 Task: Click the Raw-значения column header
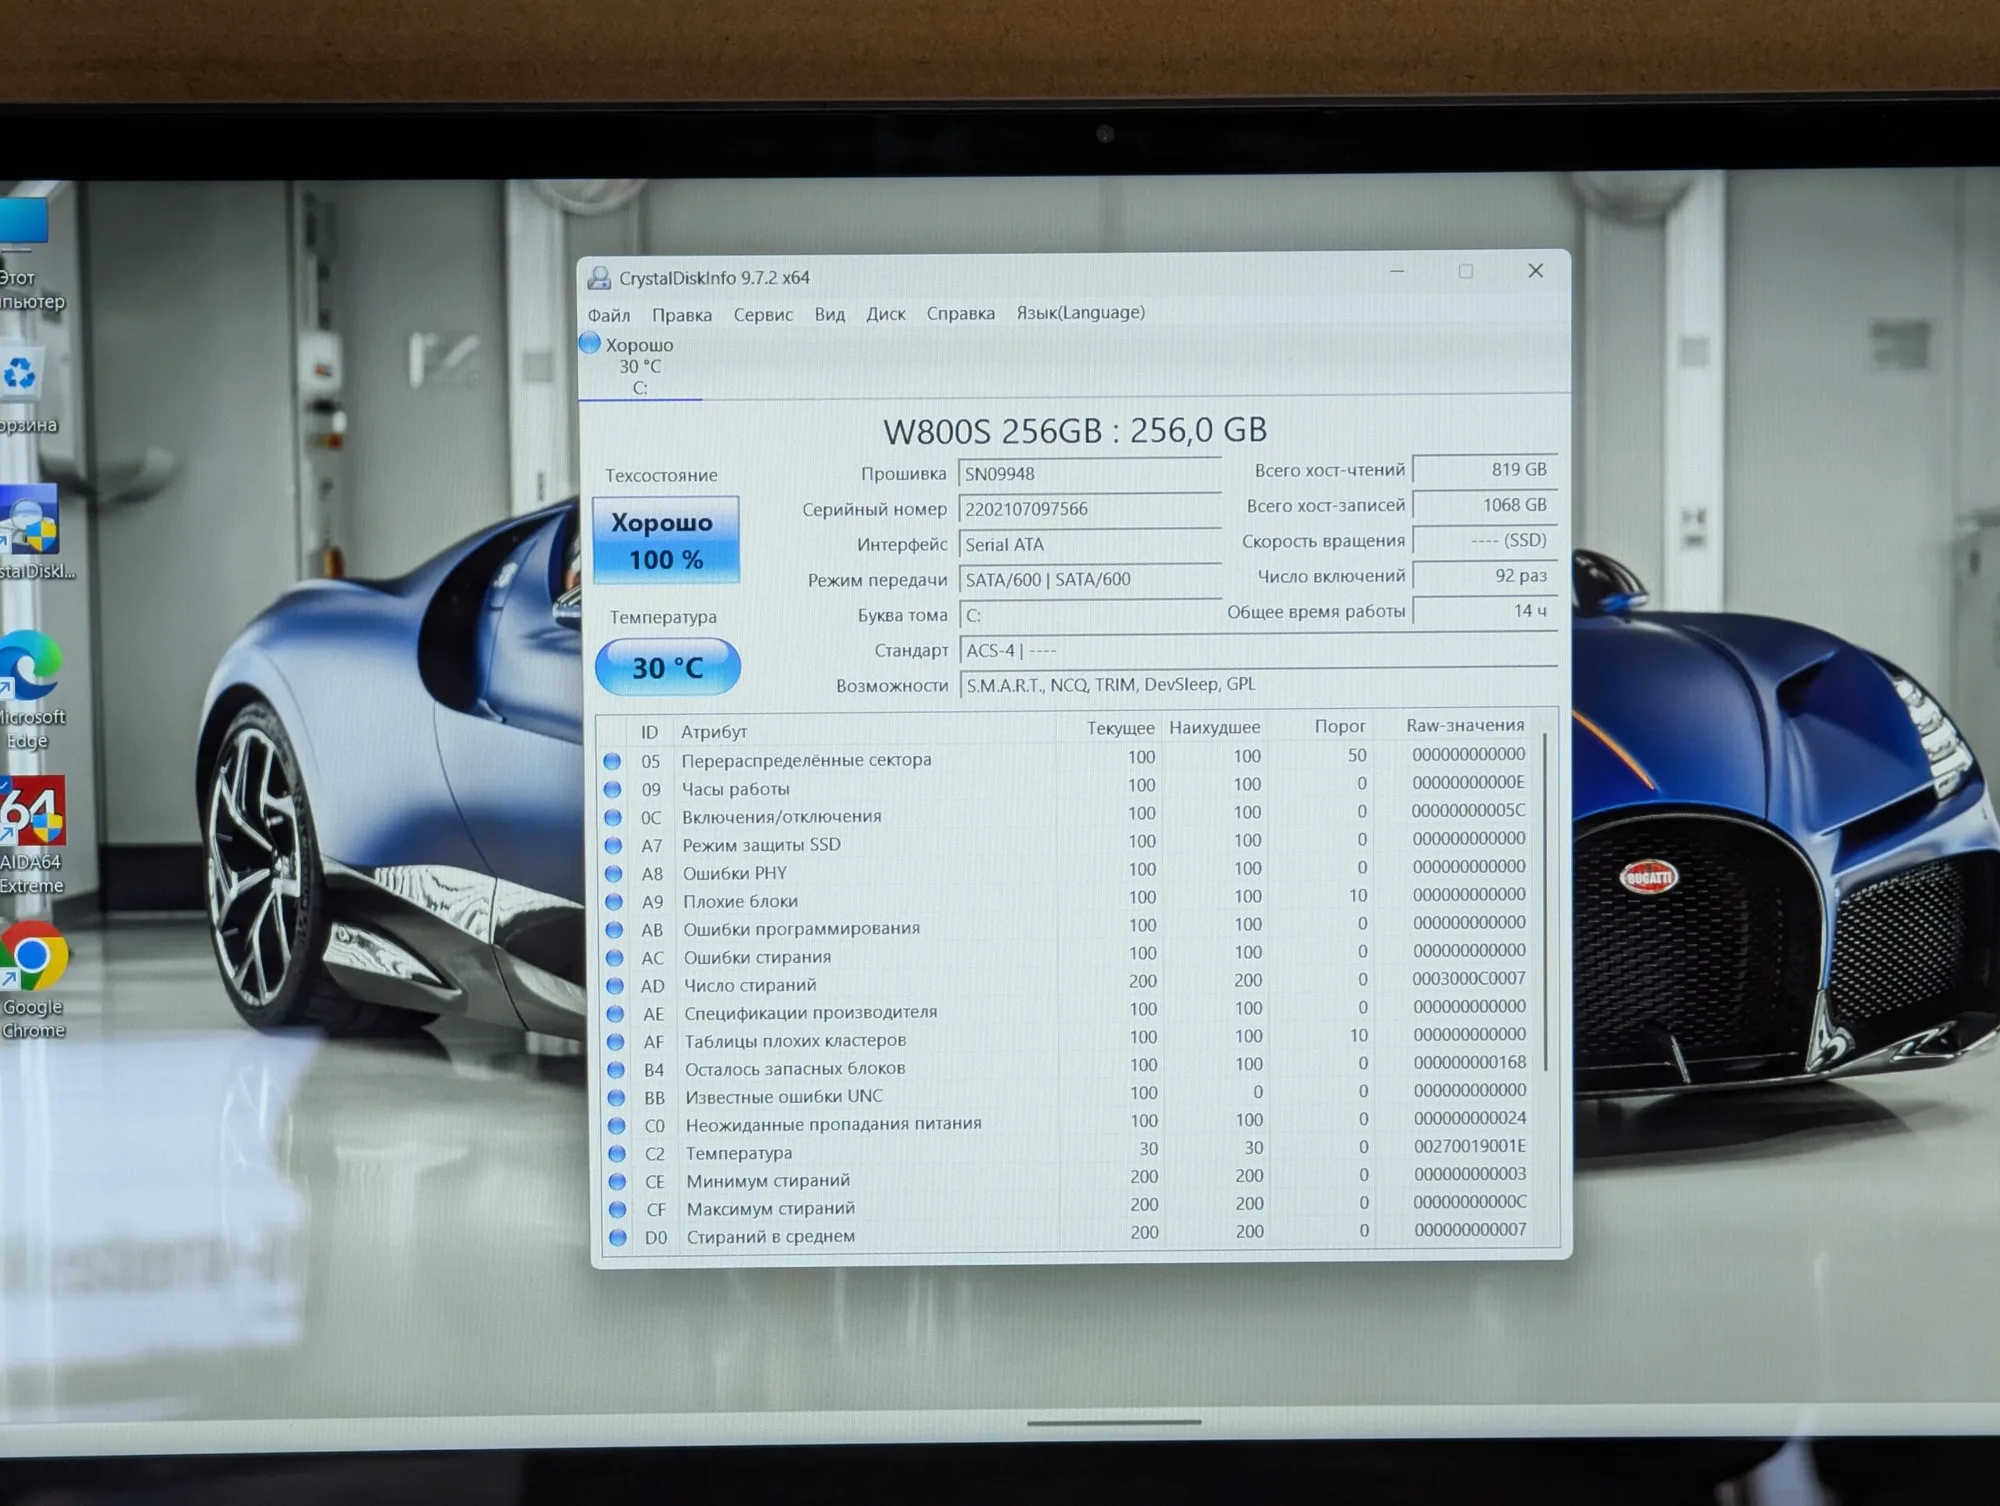point(1465,725)
